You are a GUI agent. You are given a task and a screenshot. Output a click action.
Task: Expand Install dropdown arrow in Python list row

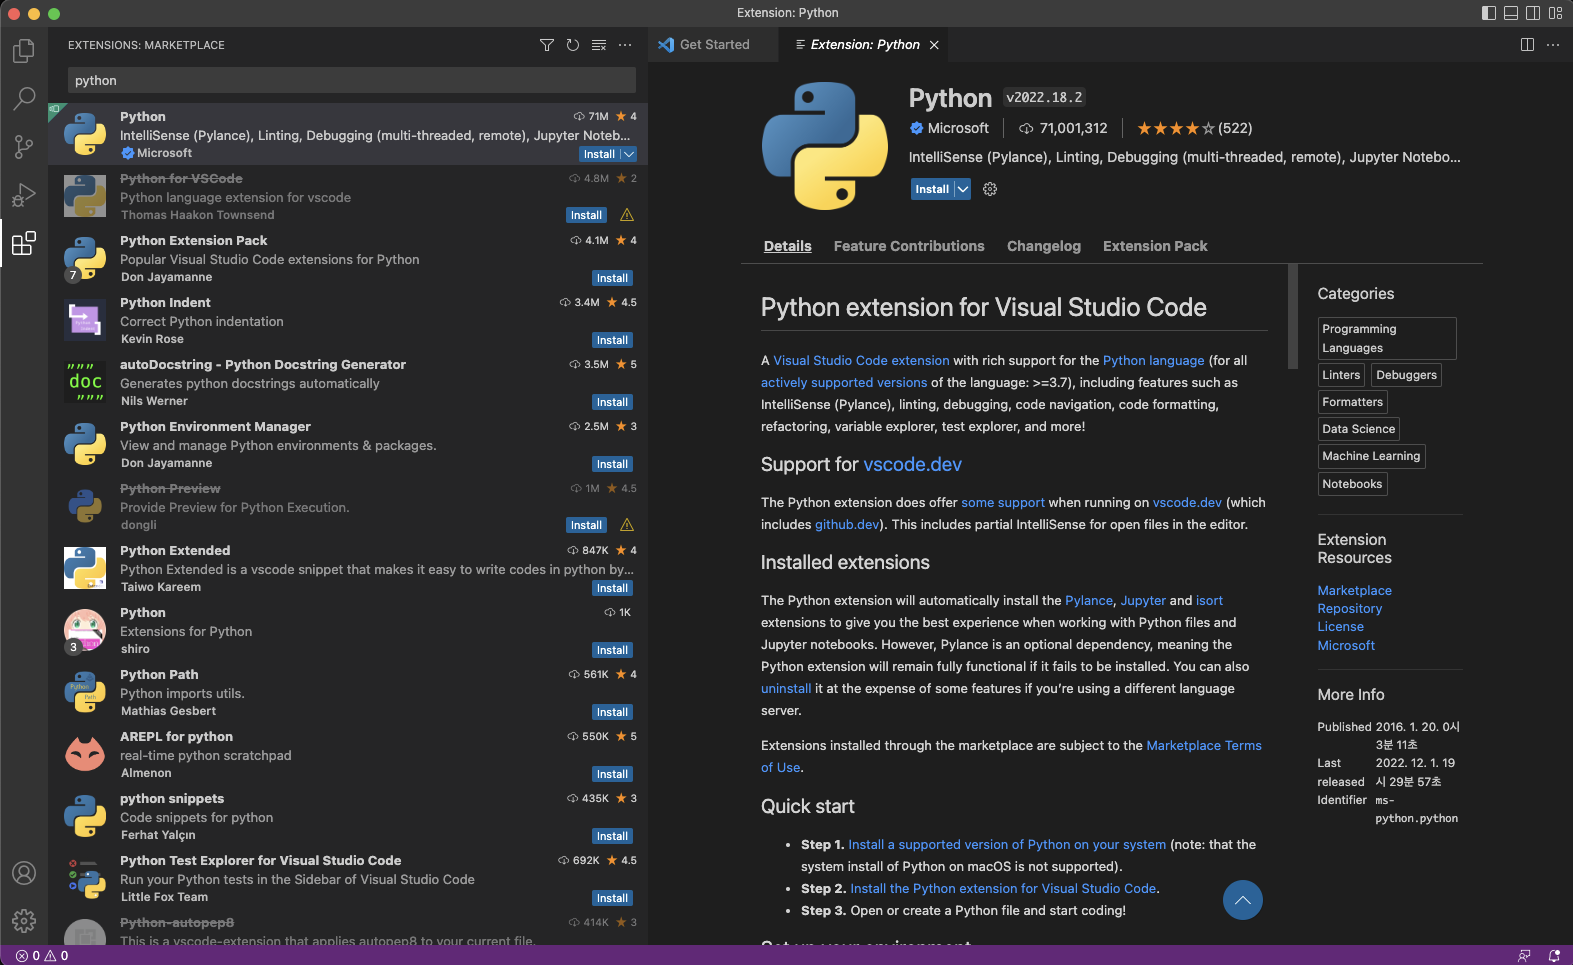click(628, 154)
